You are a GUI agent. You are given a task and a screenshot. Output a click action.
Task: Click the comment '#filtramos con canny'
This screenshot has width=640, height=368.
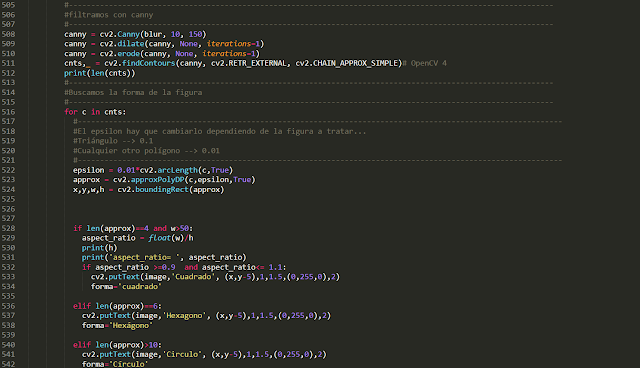109,15
